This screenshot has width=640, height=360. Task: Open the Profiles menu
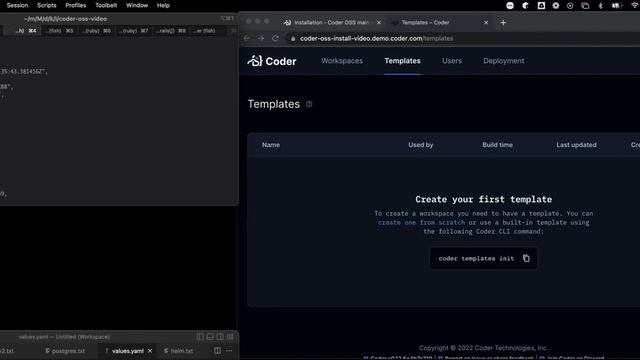[x=76, y=5]
